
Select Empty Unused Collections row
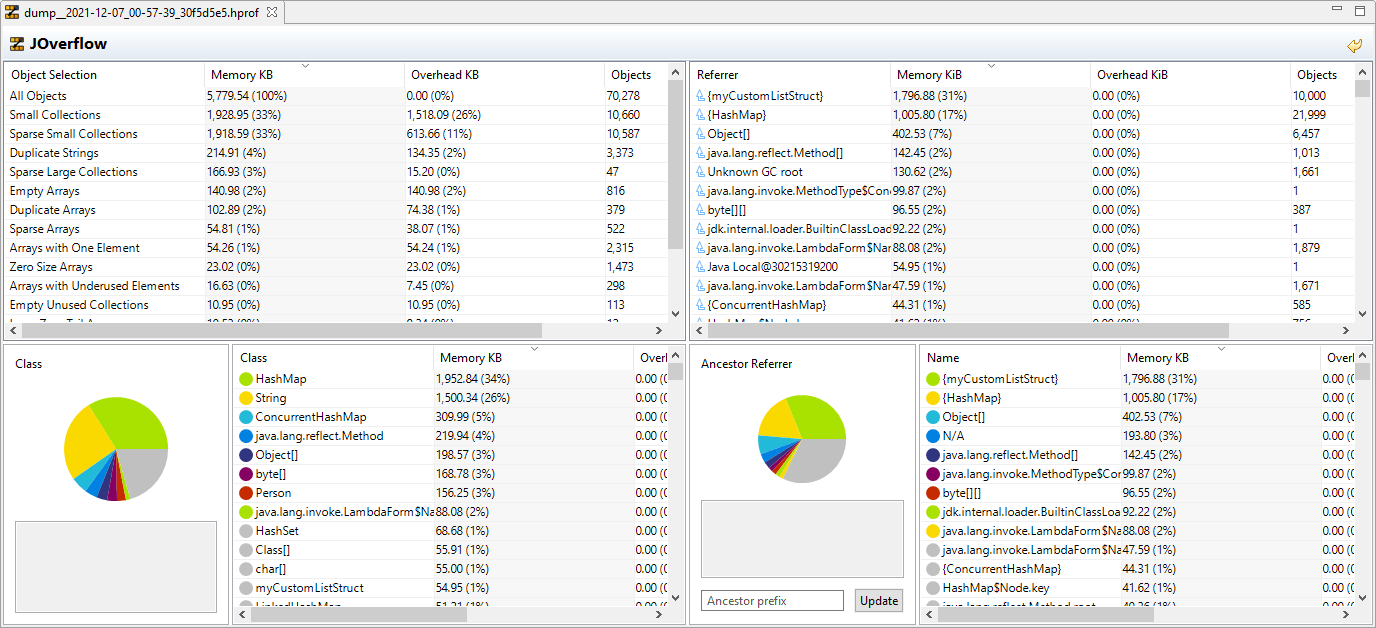(x=335, y=305)
